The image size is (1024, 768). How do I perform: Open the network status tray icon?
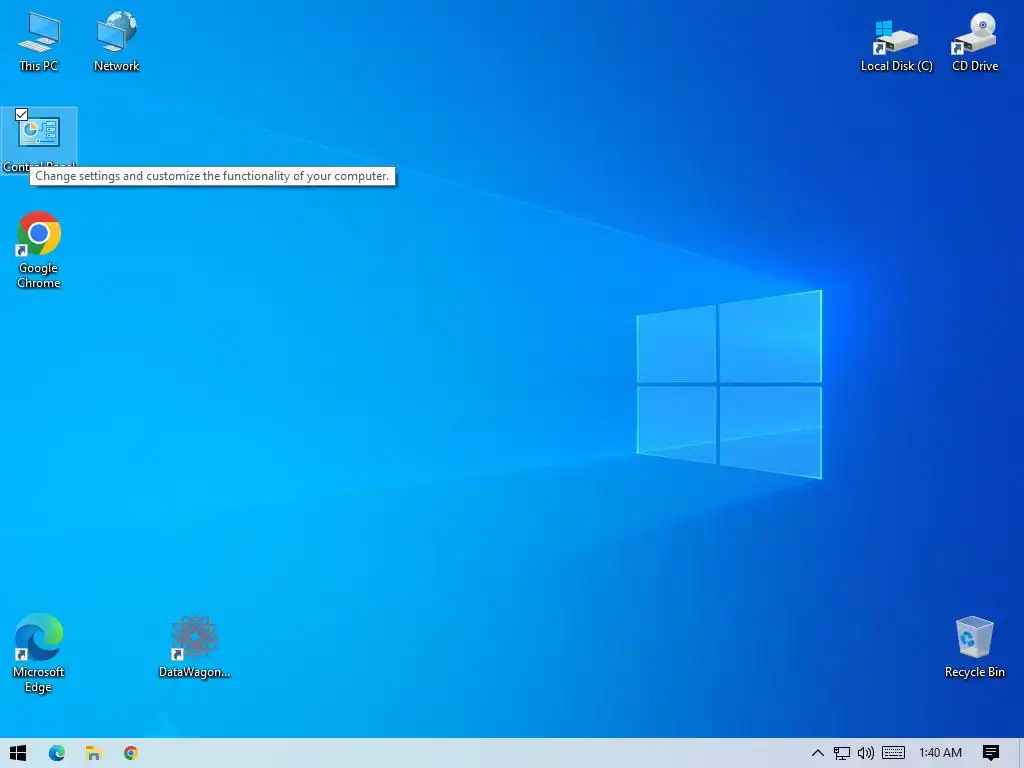point(842,753)
